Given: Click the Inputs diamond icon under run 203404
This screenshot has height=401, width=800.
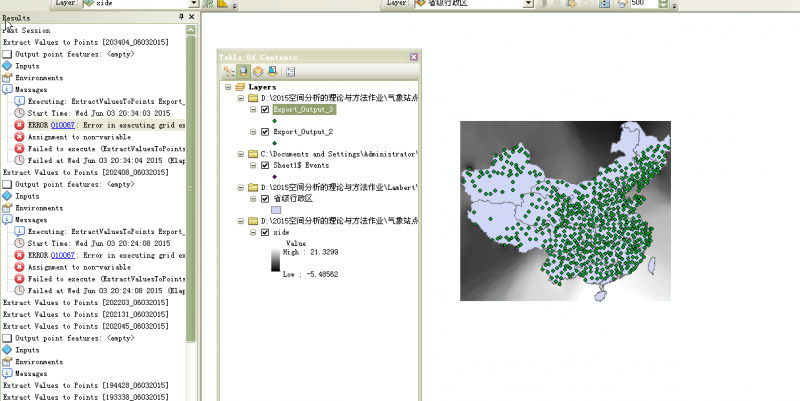Looking at the screenshot, I should [7, 66].
